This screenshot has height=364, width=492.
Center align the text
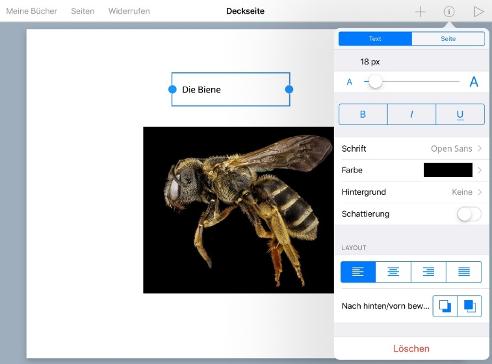coord(394,272)
